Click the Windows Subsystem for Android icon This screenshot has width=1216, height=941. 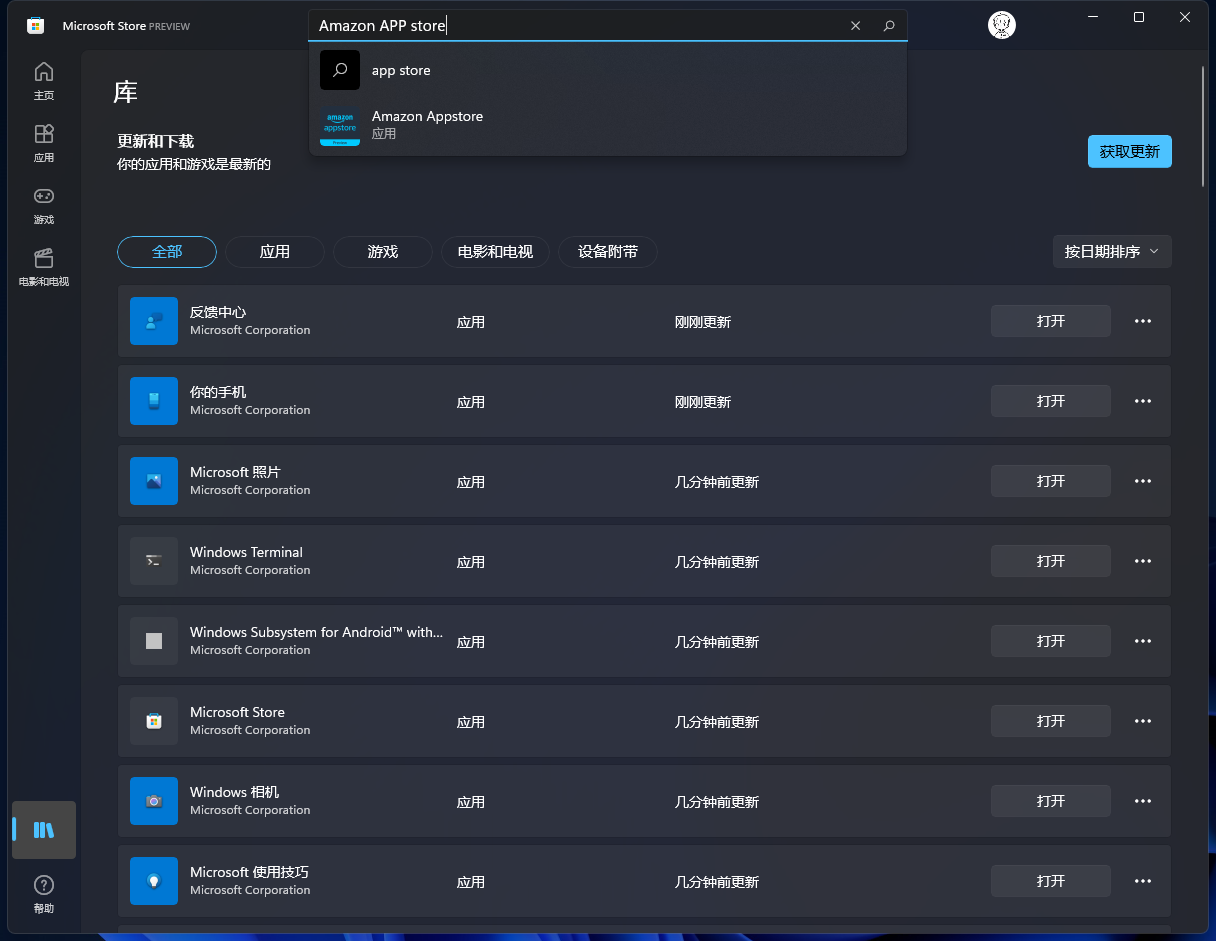pyautogui.click(x=154, y=641)
